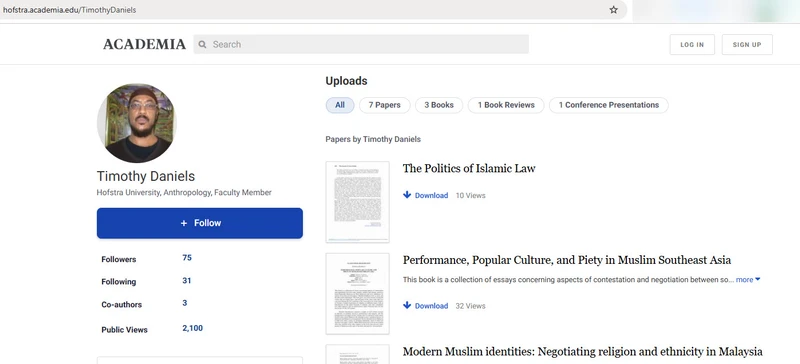
Task: Click in the Academia search field
Action: pyautogui.click(x=361, y=44)
